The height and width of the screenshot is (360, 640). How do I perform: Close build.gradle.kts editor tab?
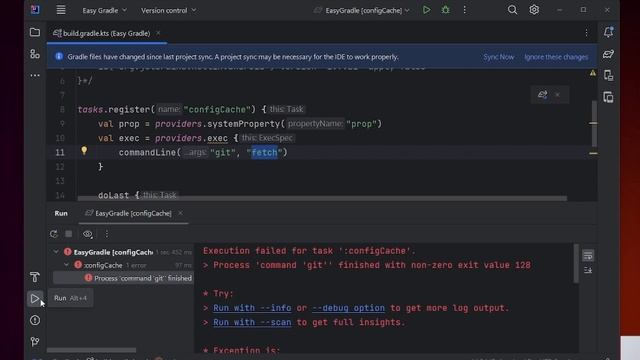pos(158,33)
